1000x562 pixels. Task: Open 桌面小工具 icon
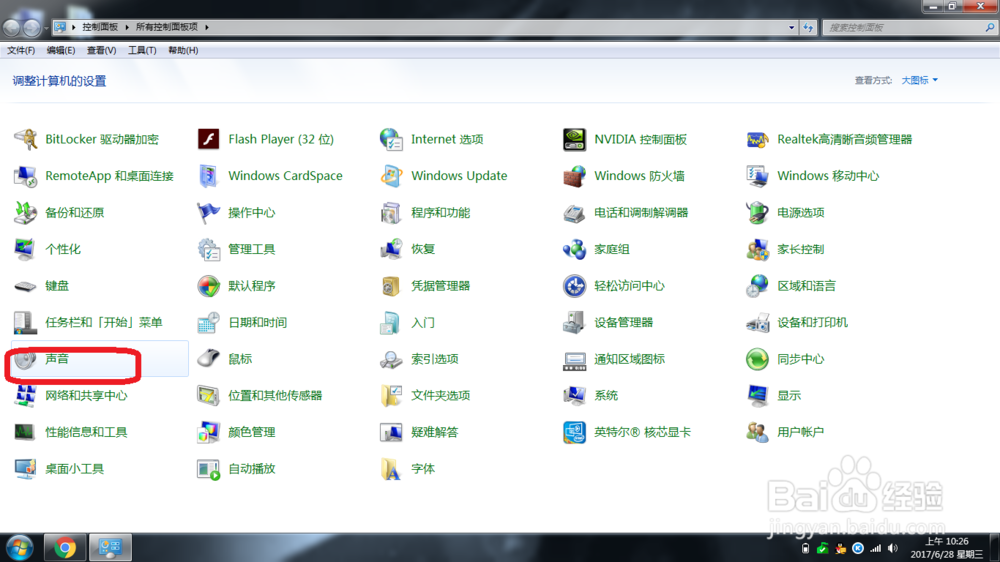coord(26,469)
